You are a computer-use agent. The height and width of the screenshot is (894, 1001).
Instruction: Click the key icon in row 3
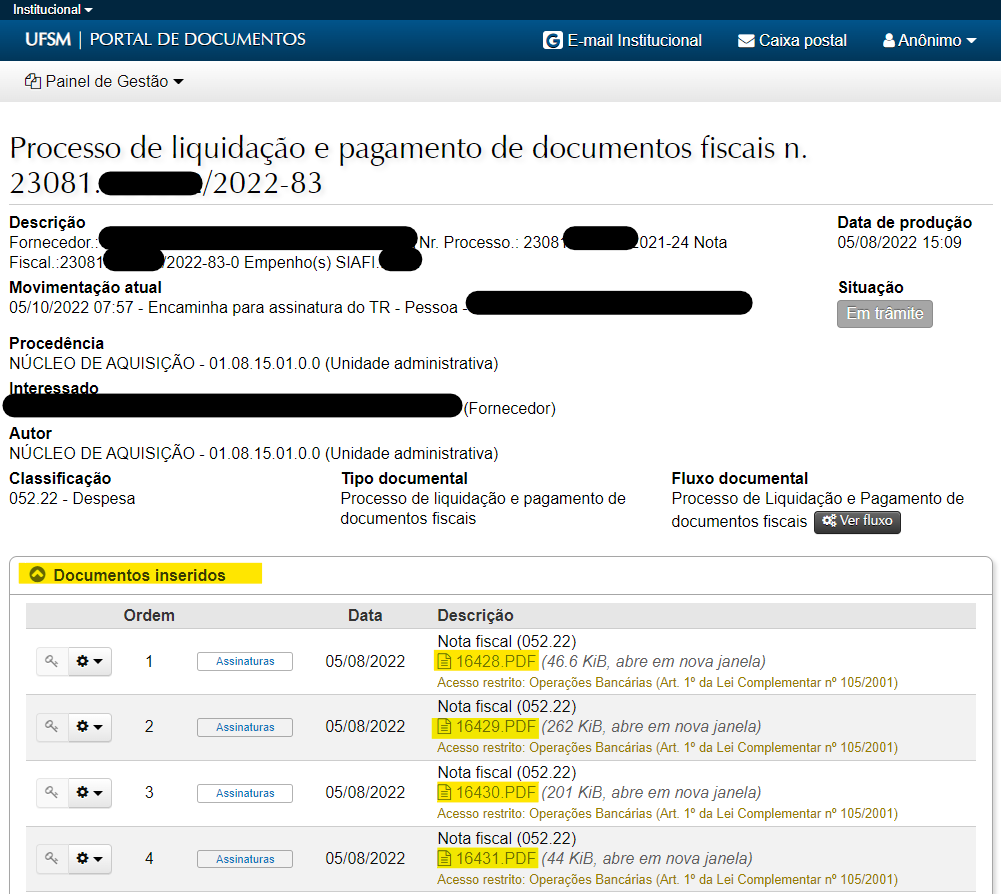(x=52, y=793)
